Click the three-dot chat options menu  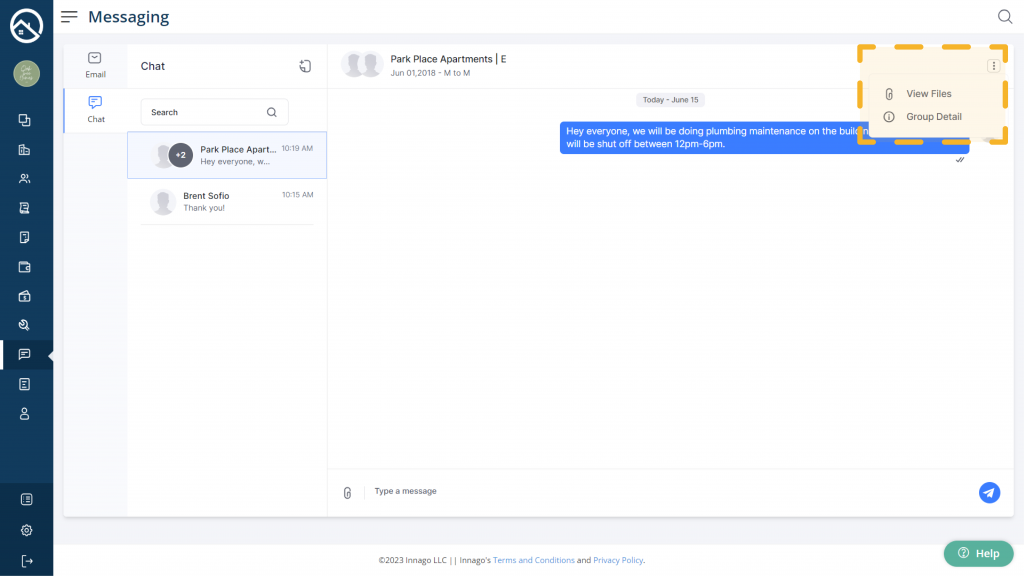pyautogui.click(x=993, y=66)
